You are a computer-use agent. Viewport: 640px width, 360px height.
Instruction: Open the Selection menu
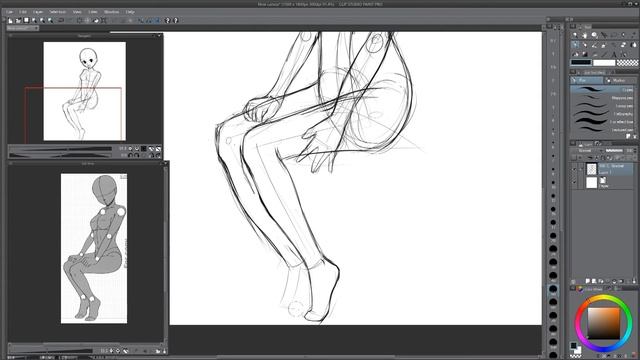coord(58,12)
